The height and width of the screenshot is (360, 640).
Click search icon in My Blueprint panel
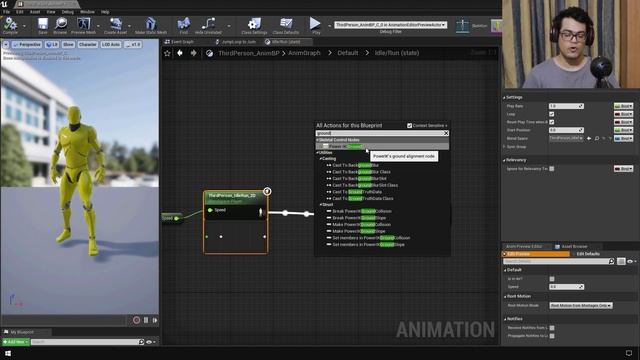(x=141, y=342)
